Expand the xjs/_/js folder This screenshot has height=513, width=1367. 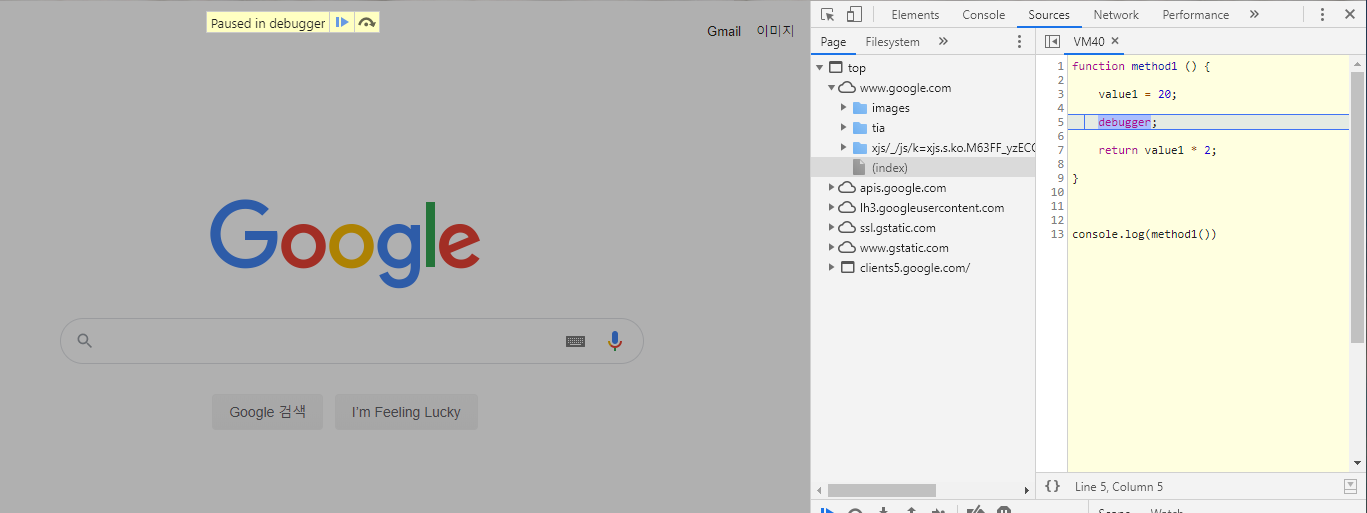[843, 148]
